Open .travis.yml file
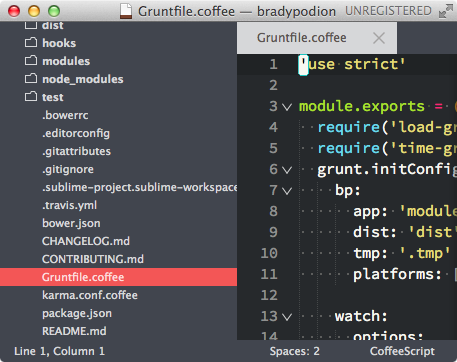The height and width of the screenshot is (362, 457). click(x=70, y=205)
